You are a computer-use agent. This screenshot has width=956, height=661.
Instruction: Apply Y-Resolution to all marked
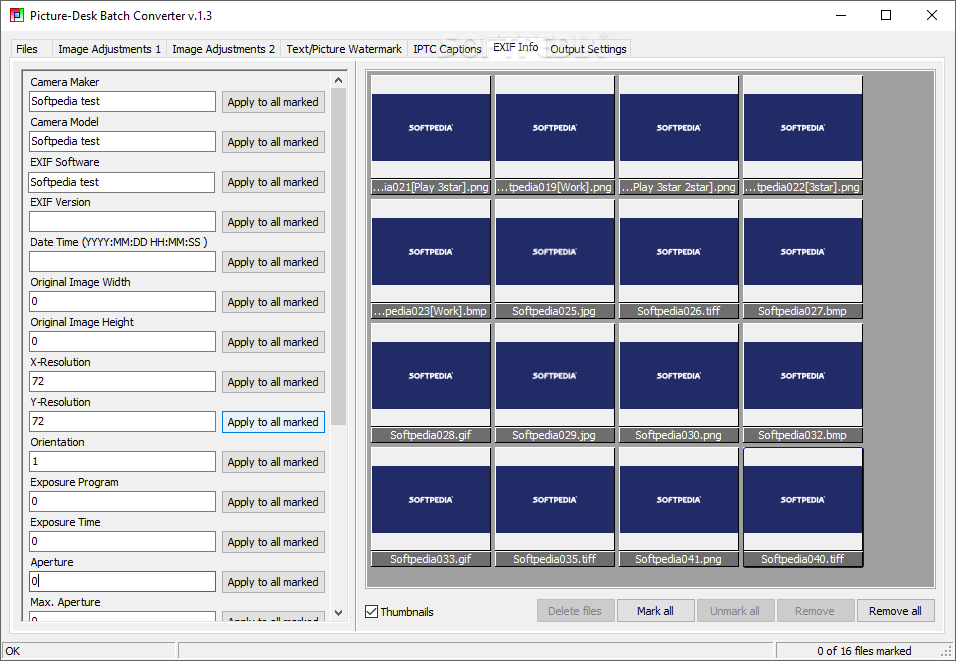pos(273,422)
